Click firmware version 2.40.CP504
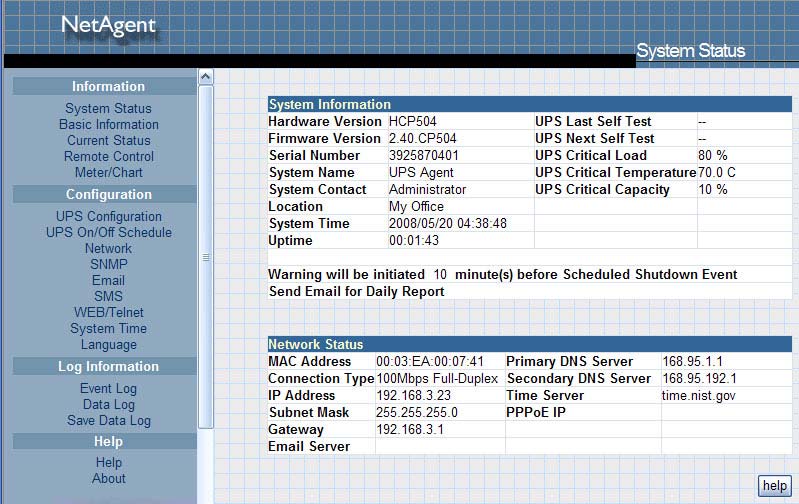The width and height of the screenshot is (799, 504). (x=422, y=139)
